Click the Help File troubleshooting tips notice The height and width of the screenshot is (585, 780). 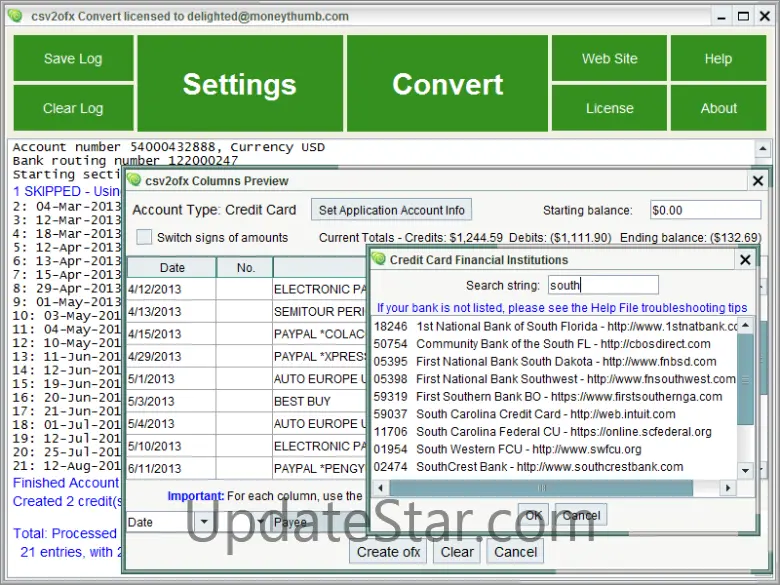coord(562,307)
